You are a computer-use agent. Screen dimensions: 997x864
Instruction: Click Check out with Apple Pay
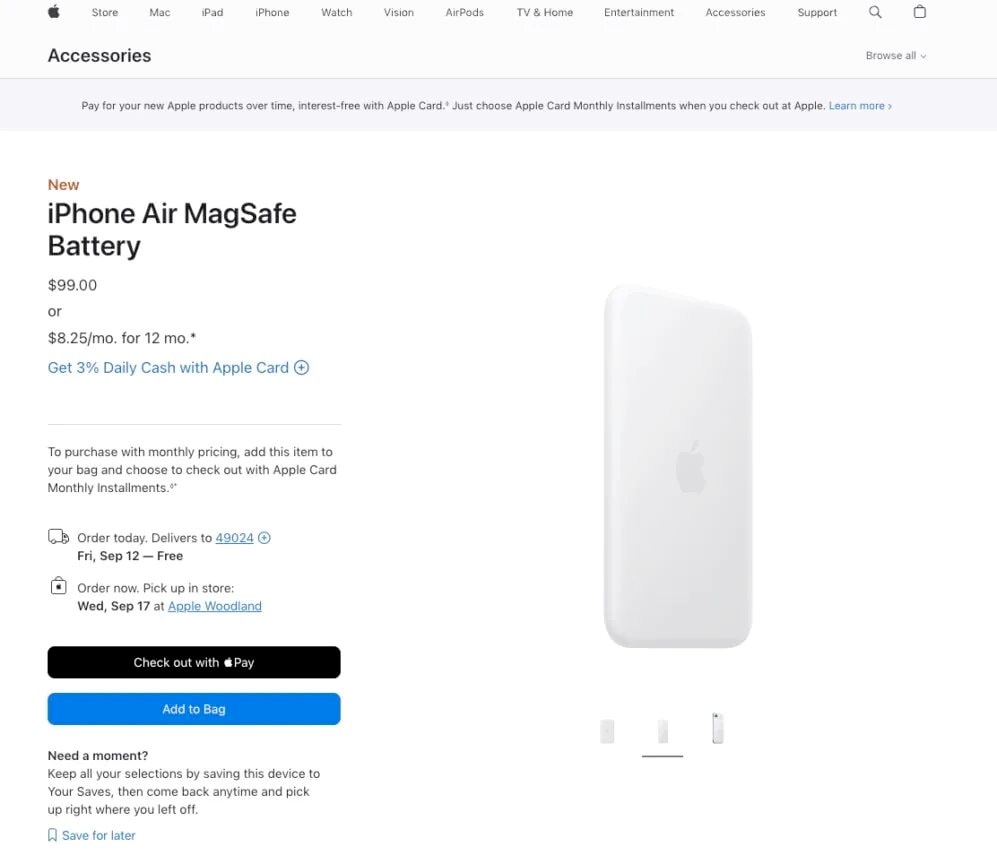click(x=193, y=662)
